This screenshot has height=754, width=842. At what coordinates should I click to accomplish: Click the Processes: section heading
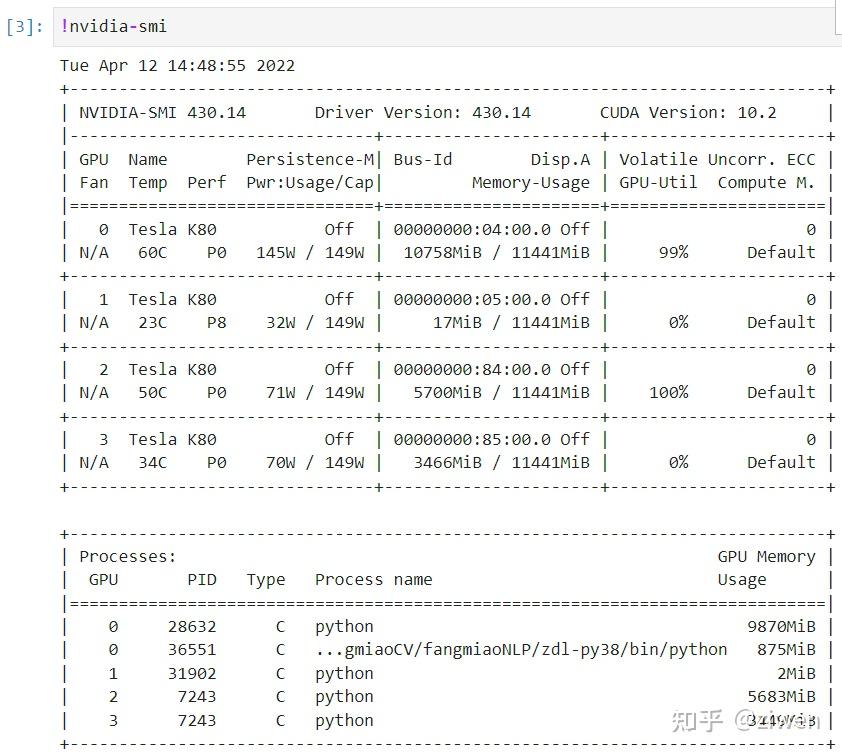point(127,556)
